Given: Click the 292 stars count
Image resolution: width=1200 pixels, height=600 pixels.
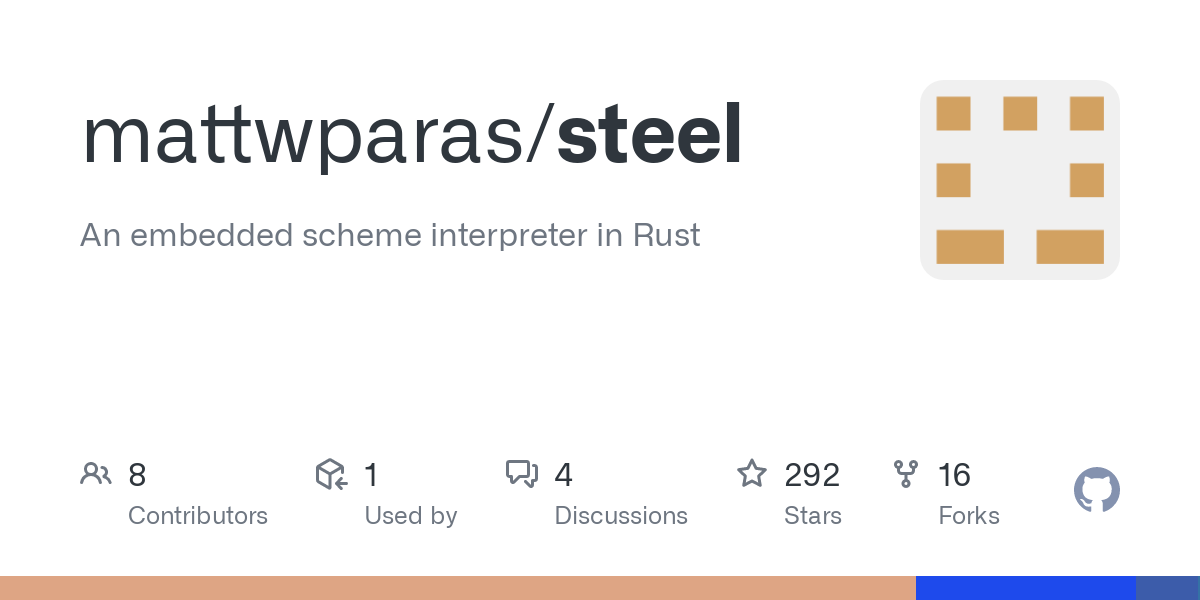Looking at the screenshot, I should pyautogui.click(x=812, y=475).
